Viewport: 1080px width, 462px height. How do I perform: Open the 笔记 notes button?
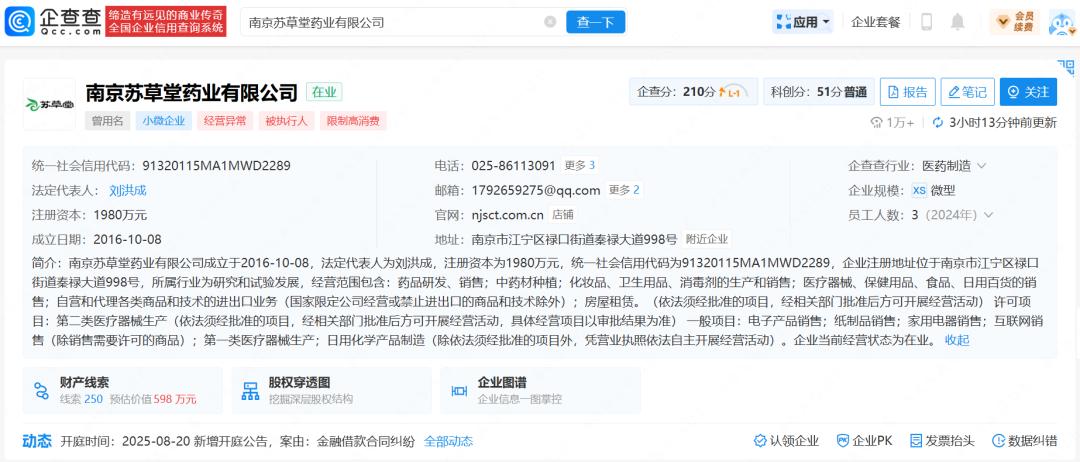point(968,92)
